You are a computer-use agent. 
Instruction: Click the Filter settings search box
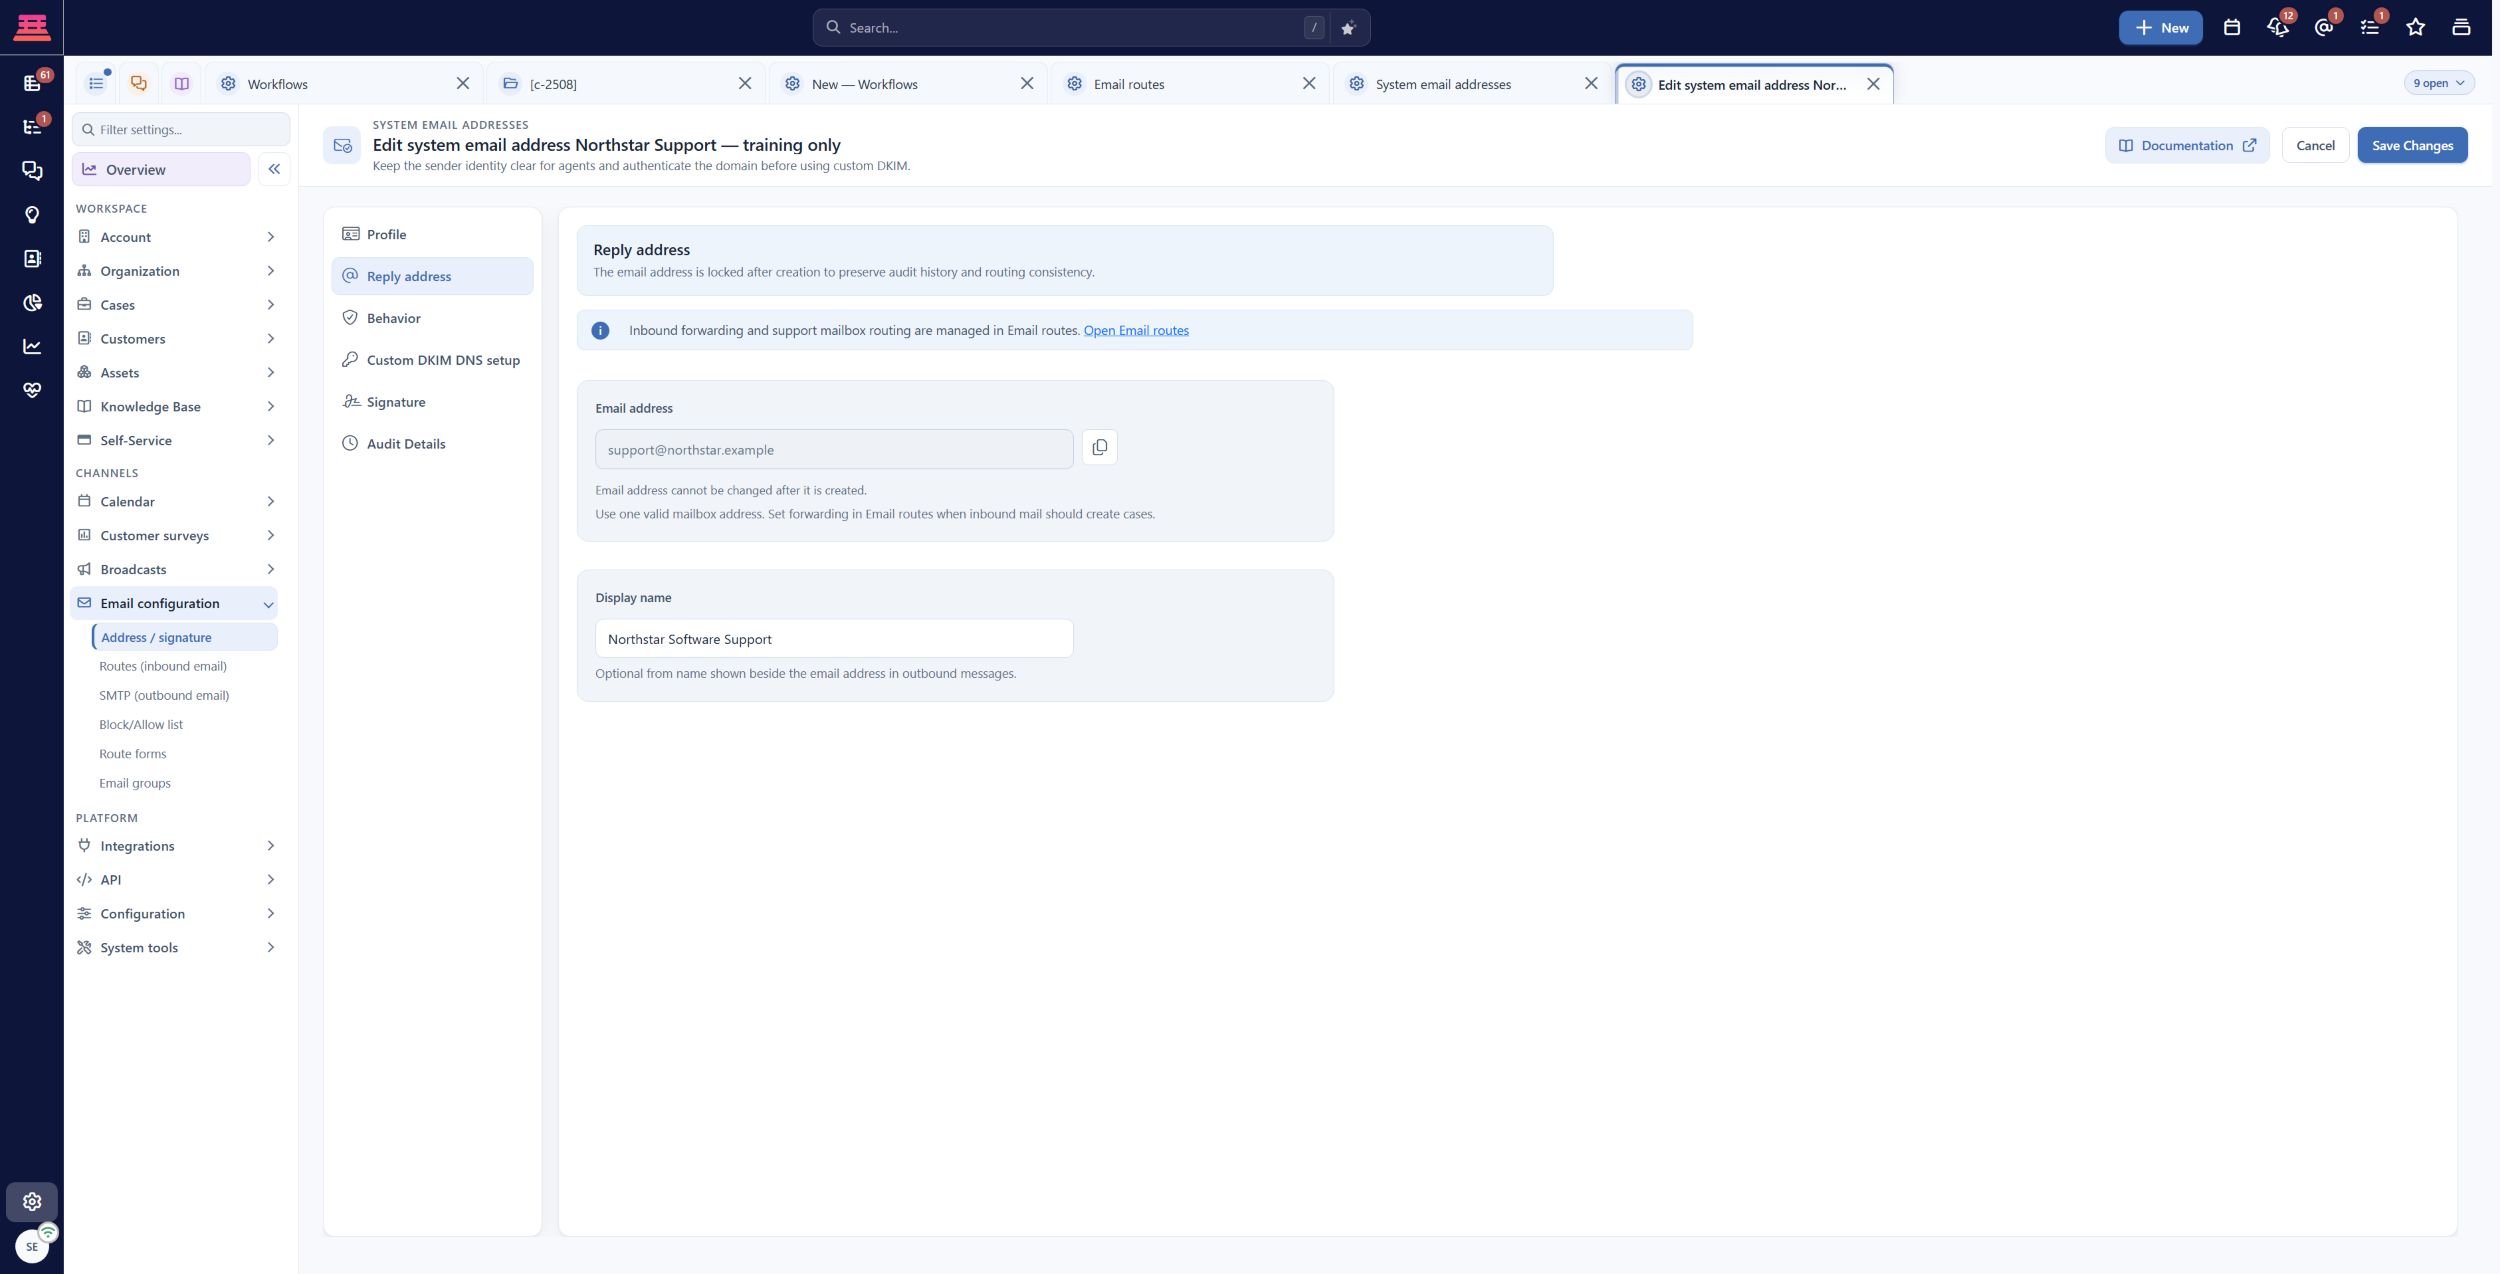pos(181,129)
